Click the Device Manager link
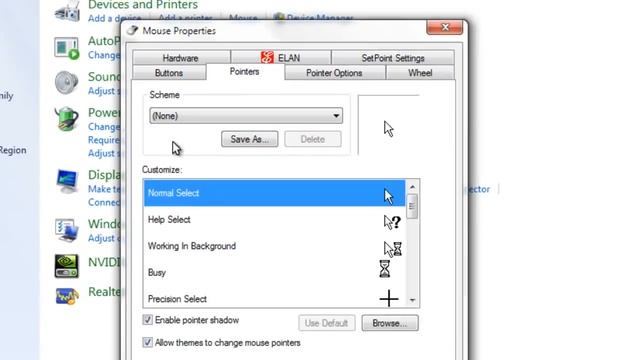The height and width of the screenshot is (360, 640). (320, 18)
